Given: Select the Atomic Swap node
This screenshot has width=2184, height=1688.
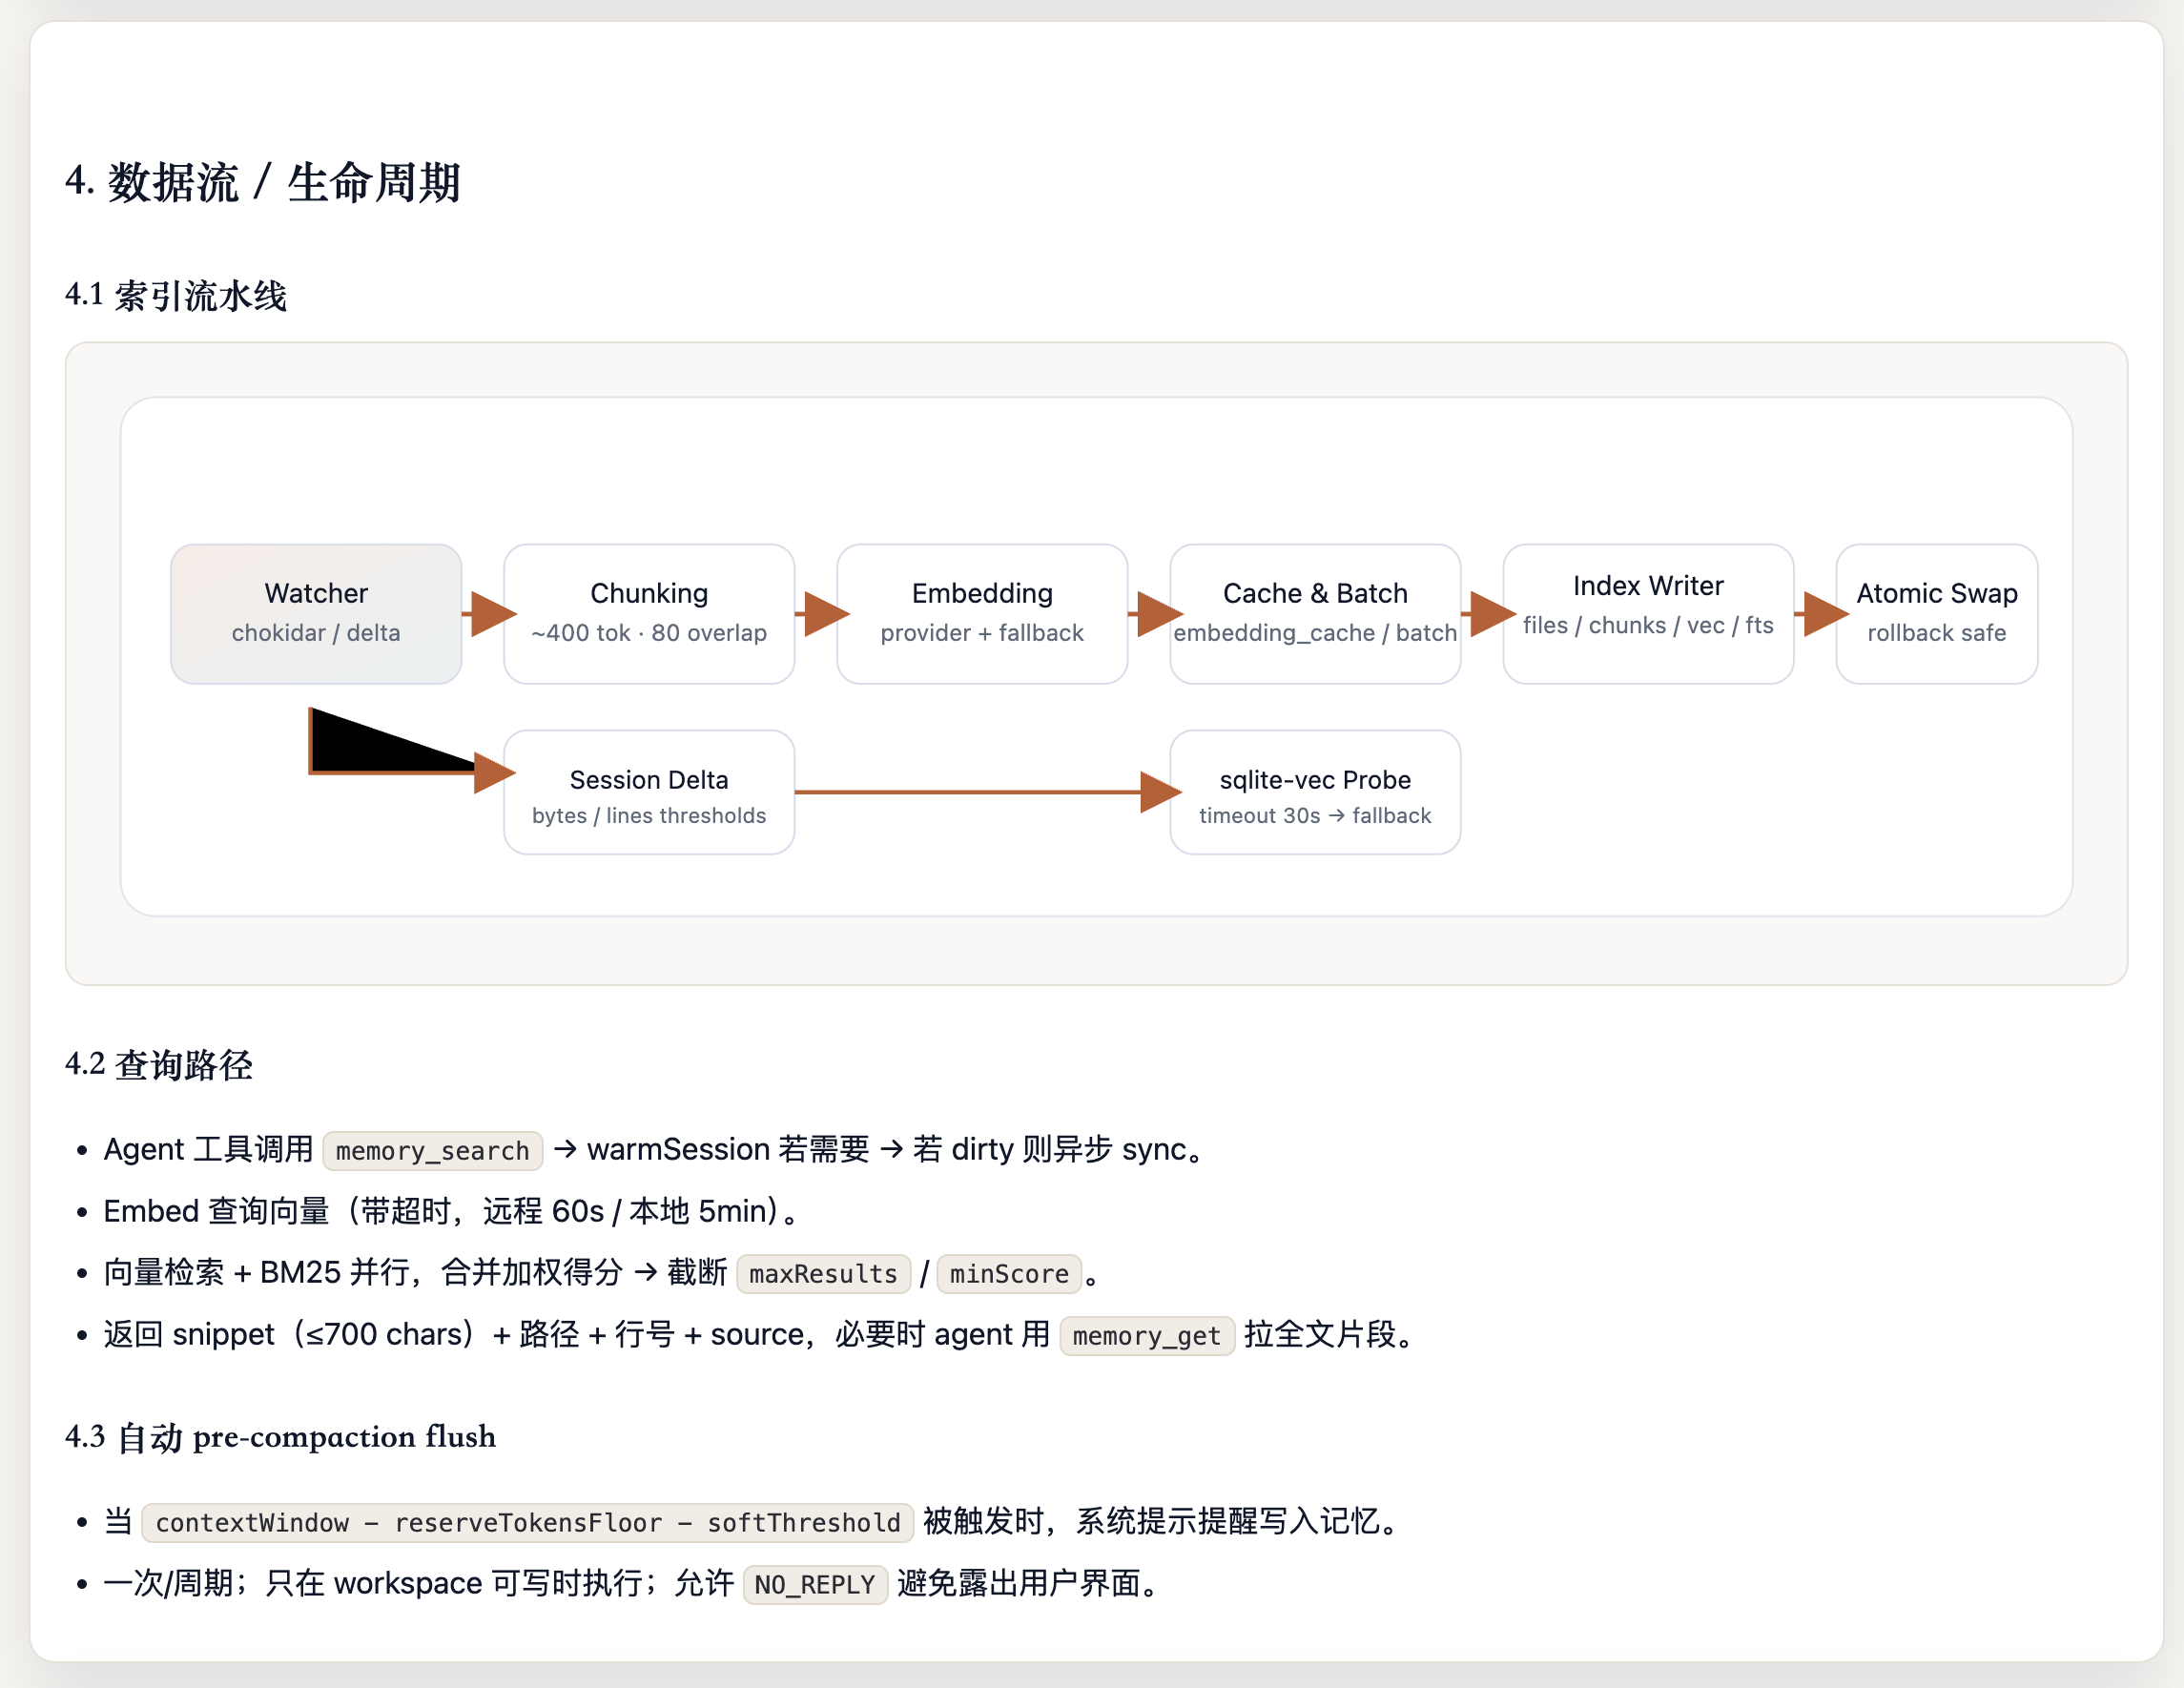Looking at the screenshot, I should click(1936, 613).
